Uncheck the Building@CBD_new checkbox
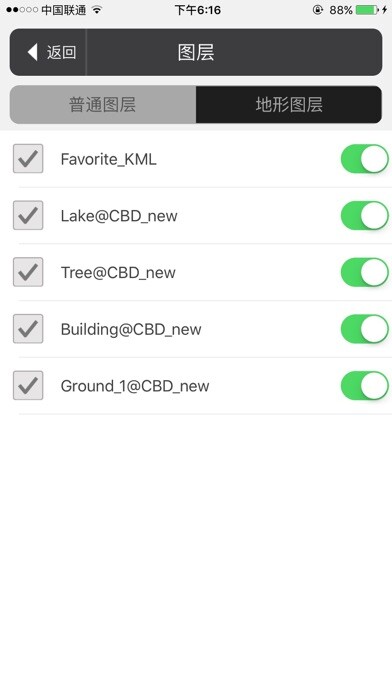 [x=28, y=329]
